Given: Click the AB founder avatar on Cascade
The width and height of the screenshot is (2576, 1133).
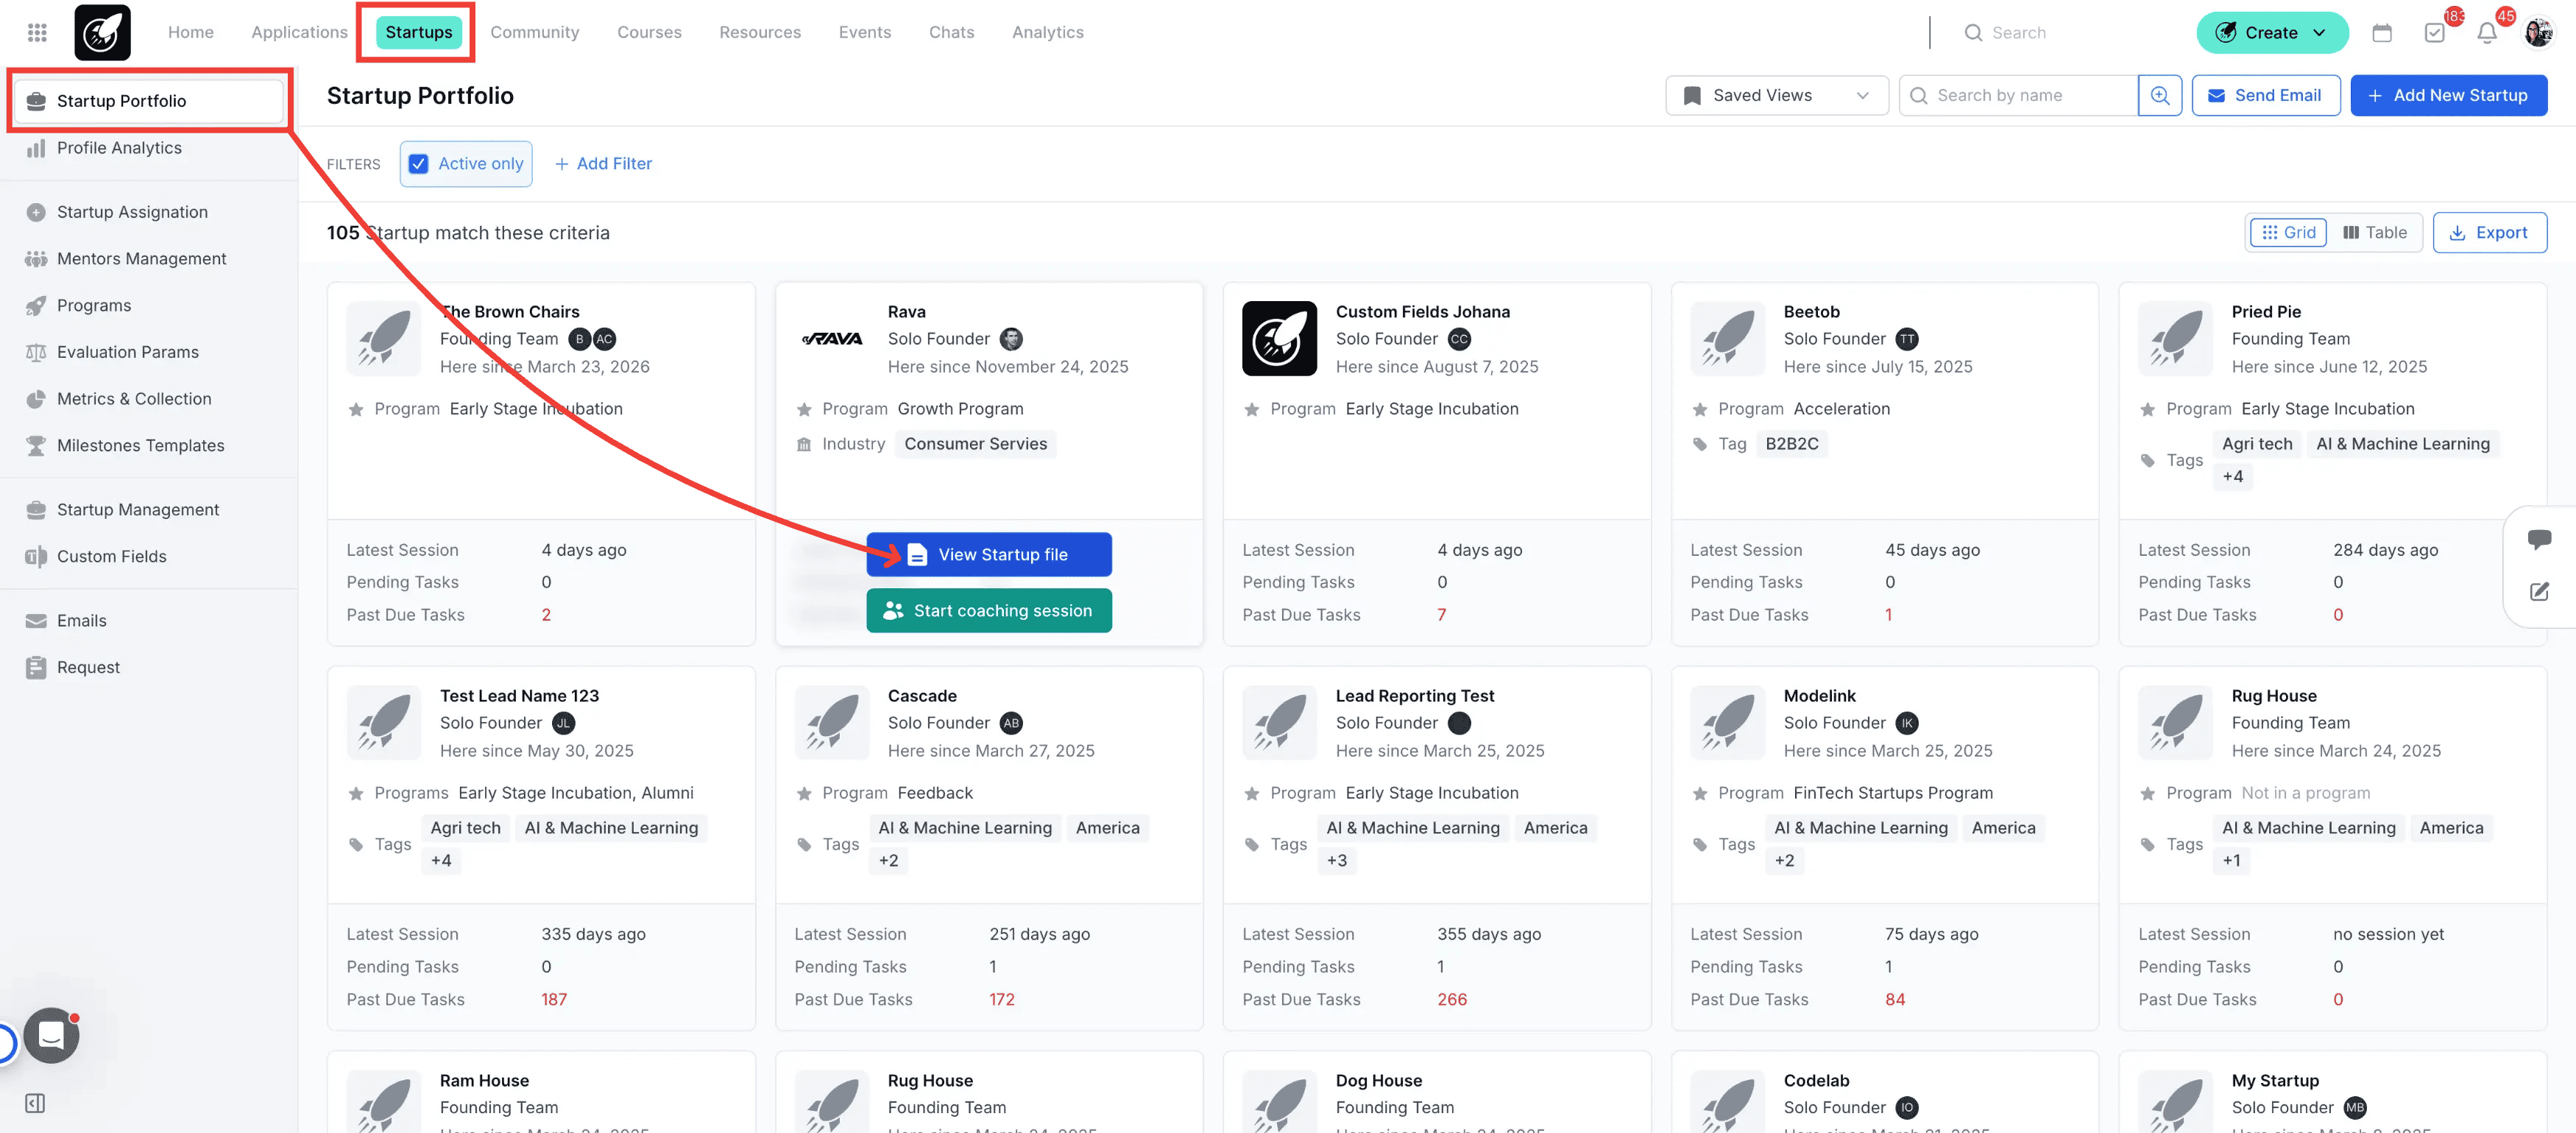Looking at the screenshot, I should 1011,723.
